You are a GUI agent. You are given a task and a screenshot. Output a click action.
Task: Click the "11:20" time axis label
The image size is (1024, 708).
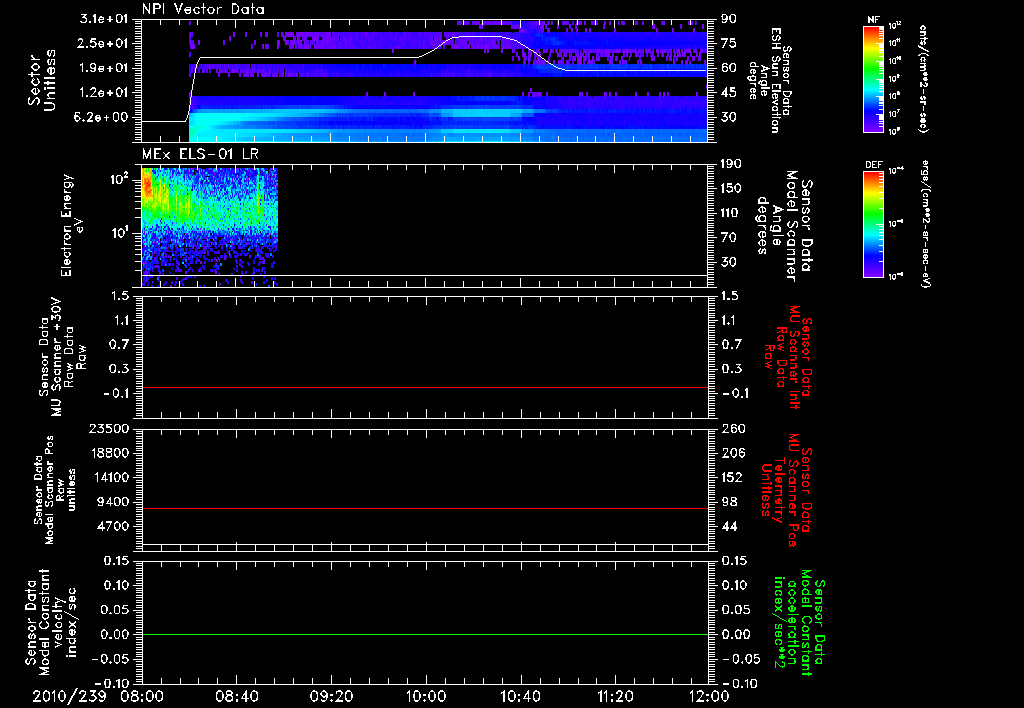615,696
